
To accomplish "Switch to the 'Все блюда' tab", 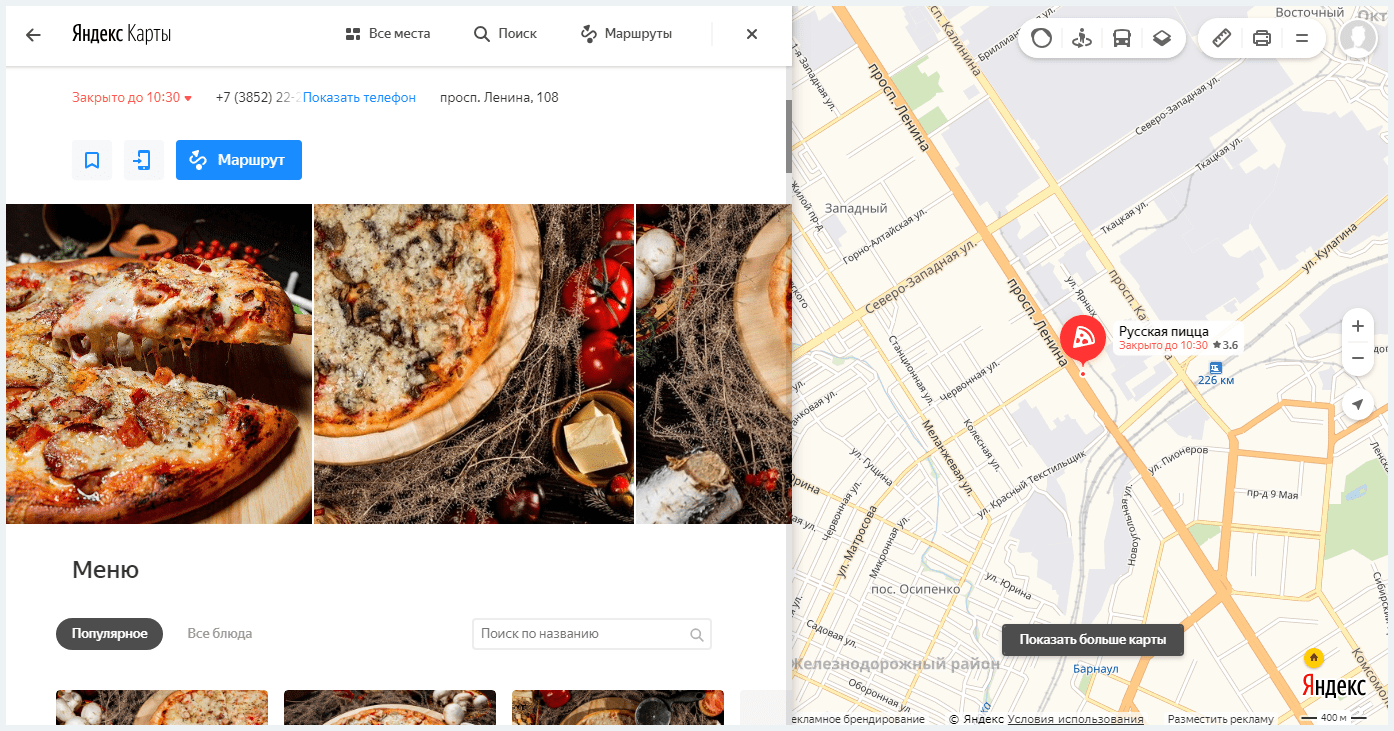I will click(x=220, y=633).
